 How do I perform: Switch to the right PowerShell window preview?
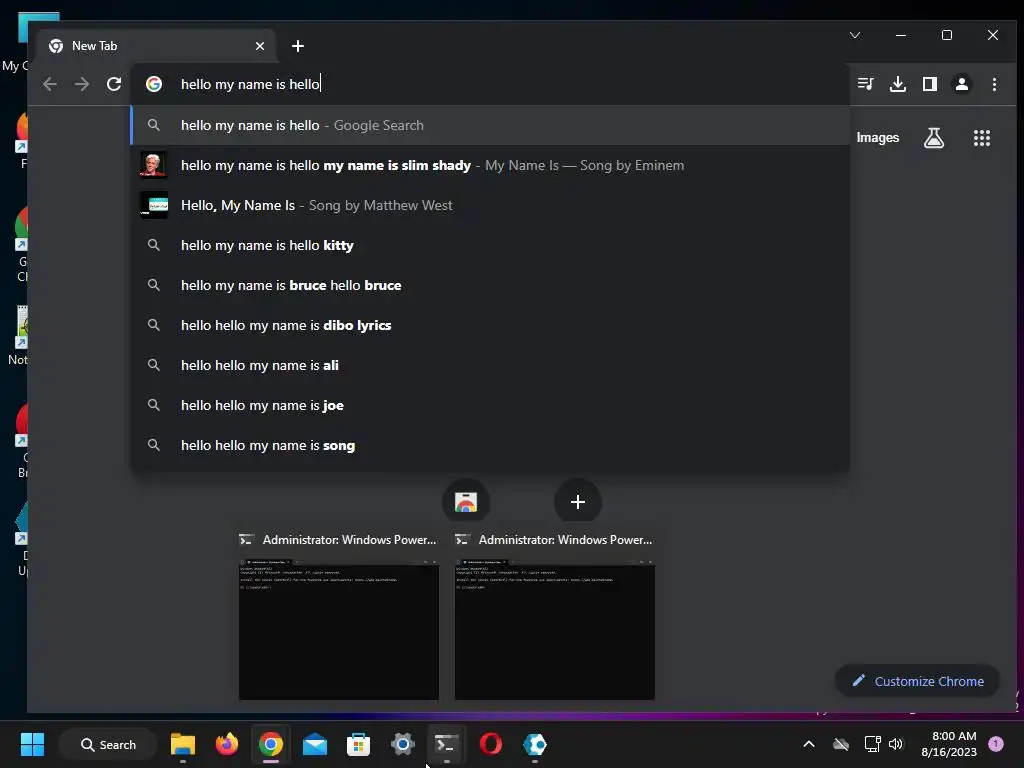(x=554, y=615)
